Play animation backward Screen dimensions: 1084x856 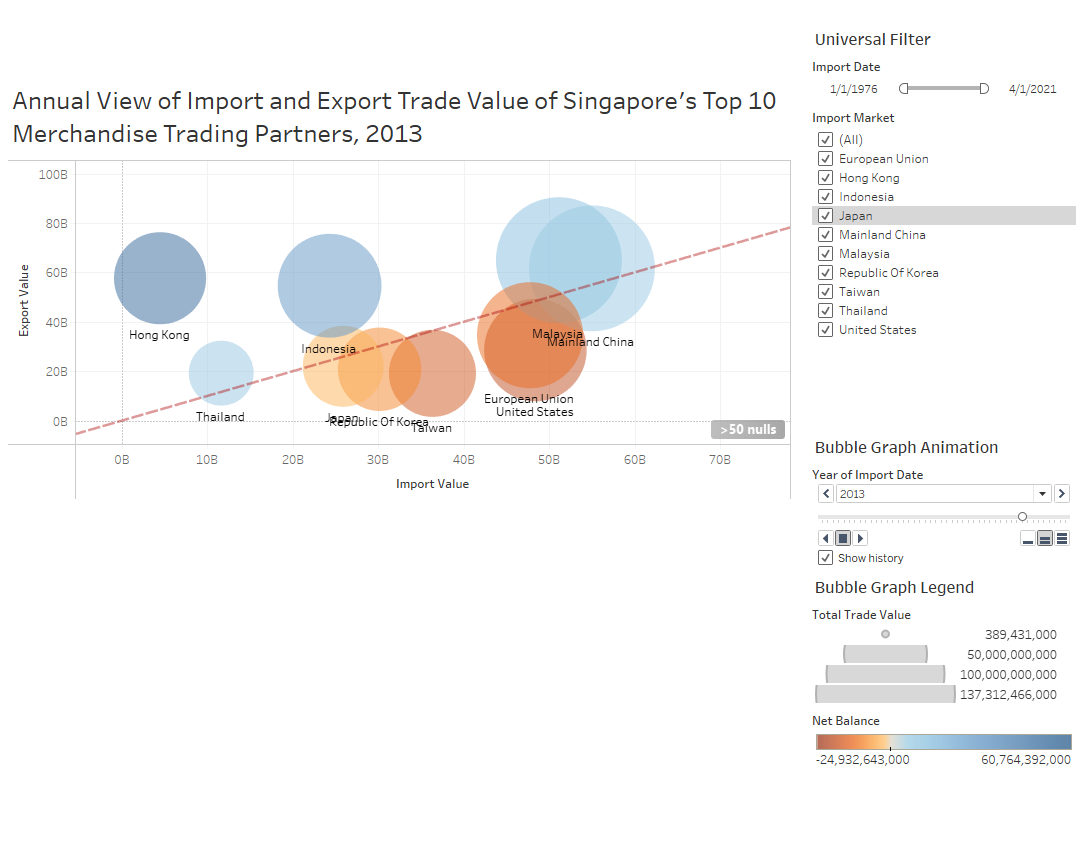click(x=826, y=538)
